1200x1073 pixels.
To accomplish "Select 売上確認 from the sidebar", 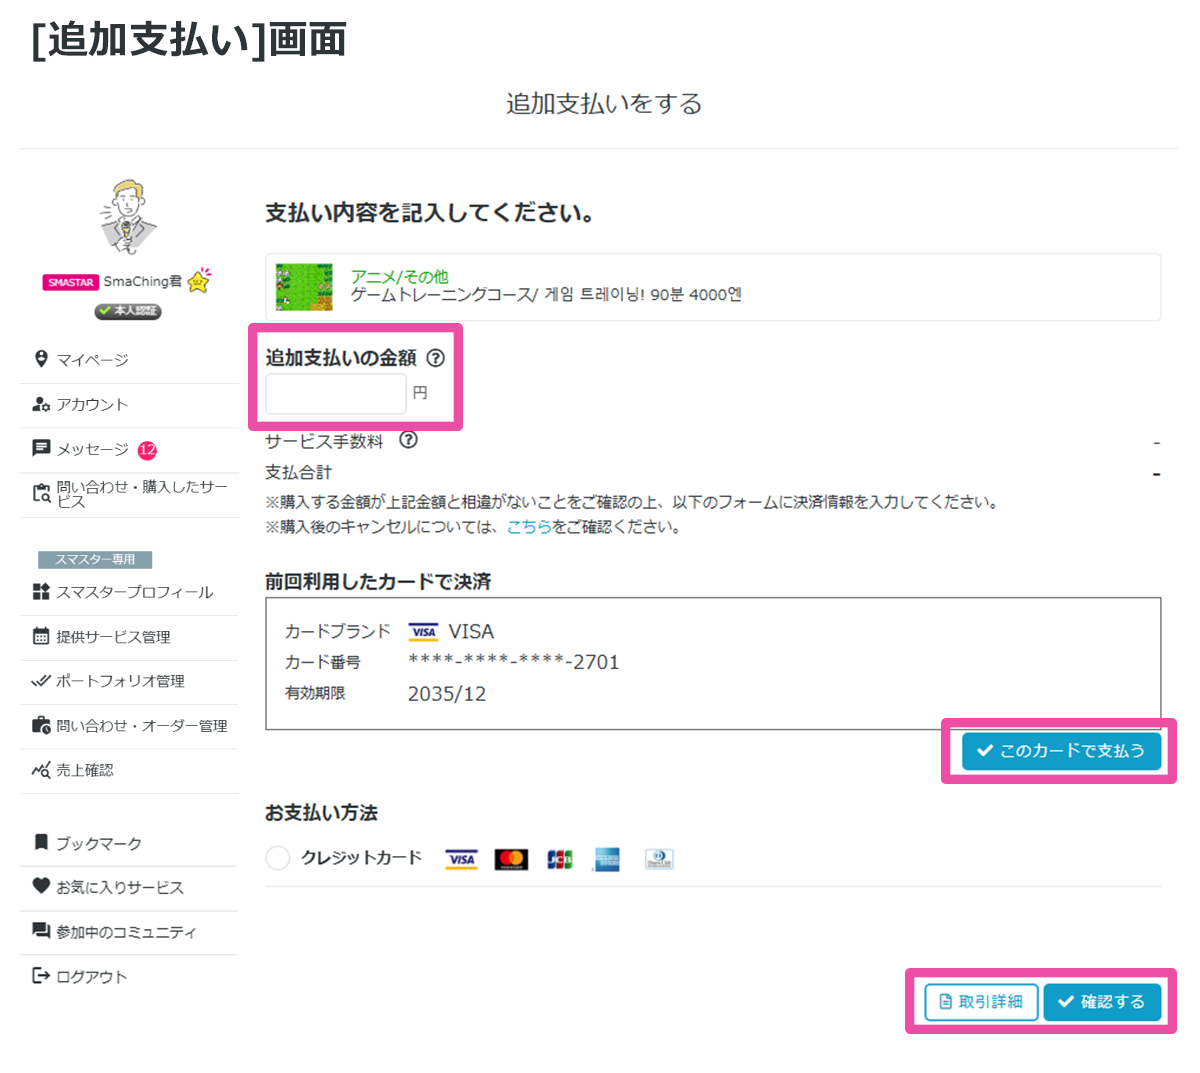I will click(x=84, y=770).
